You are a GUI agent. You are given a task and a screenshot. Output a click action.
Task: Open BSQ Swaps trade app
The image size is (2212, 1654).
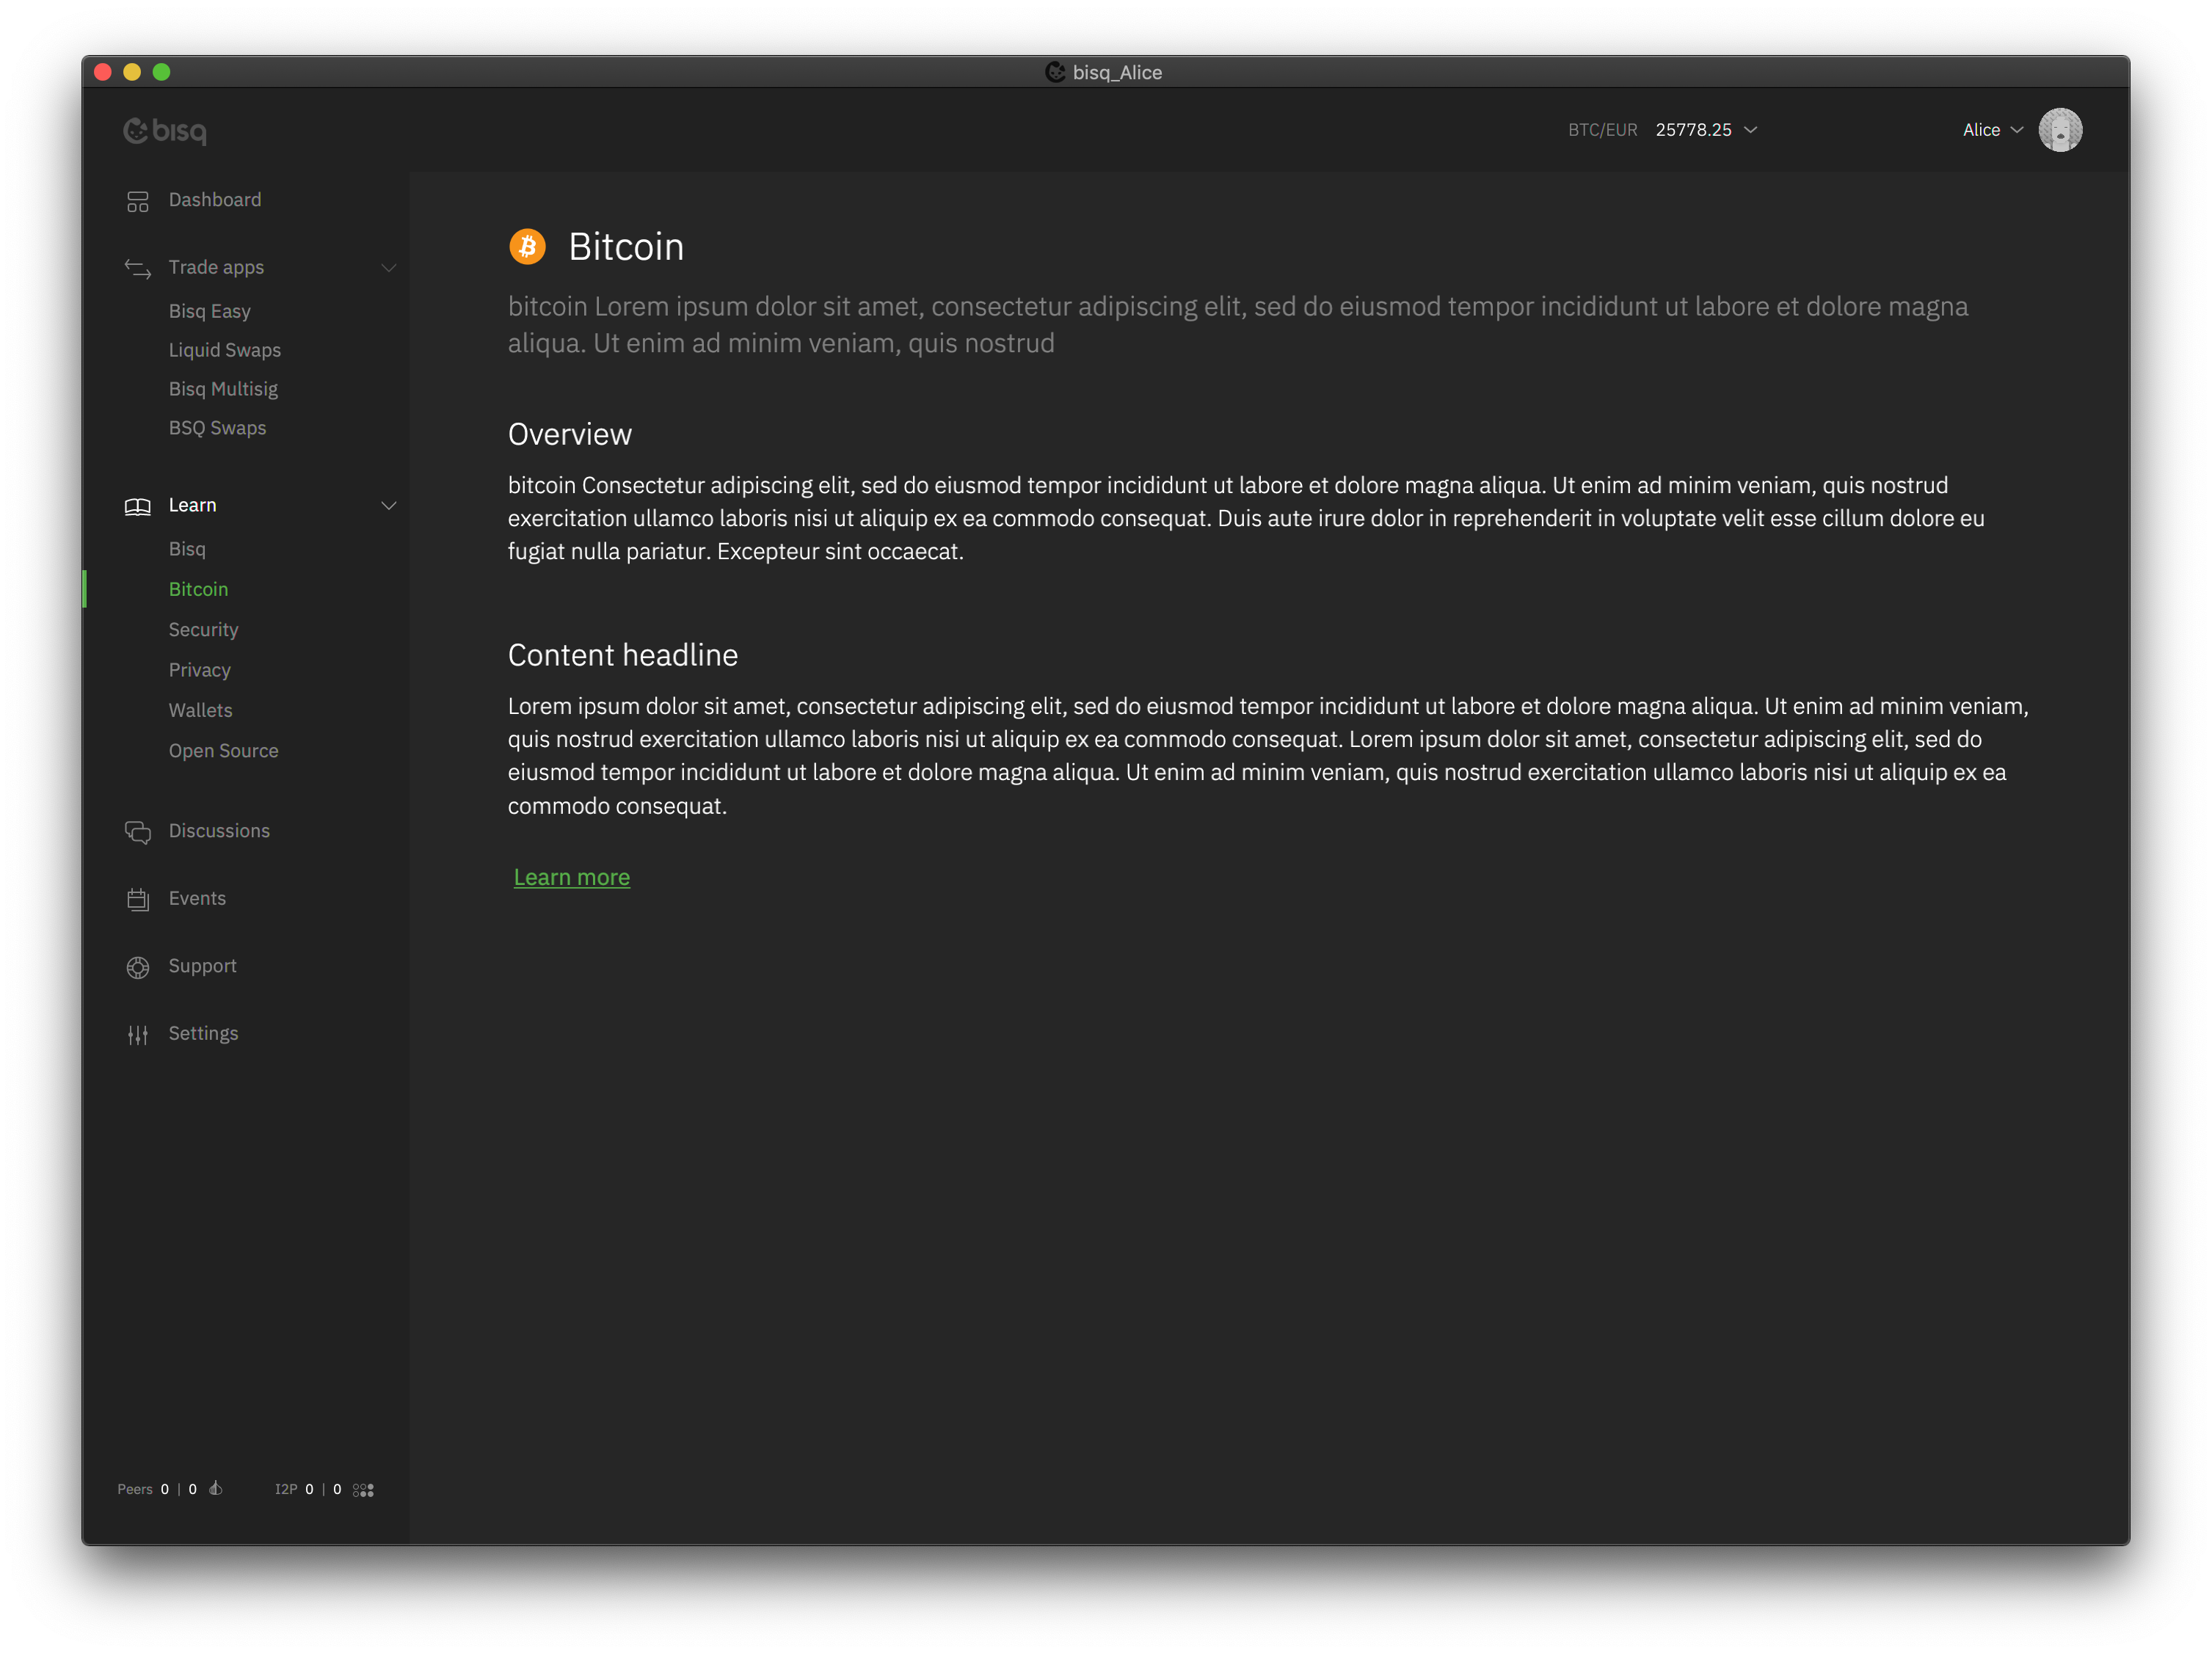(217, 428)
